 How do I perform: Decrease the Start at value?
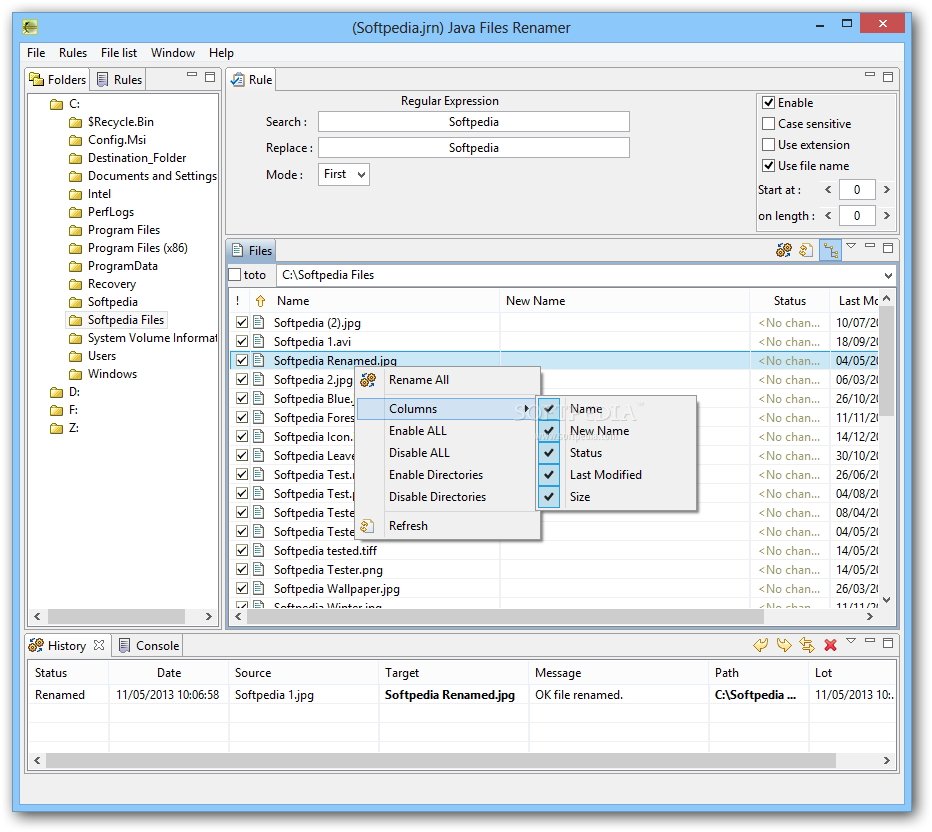pos(828,190)
